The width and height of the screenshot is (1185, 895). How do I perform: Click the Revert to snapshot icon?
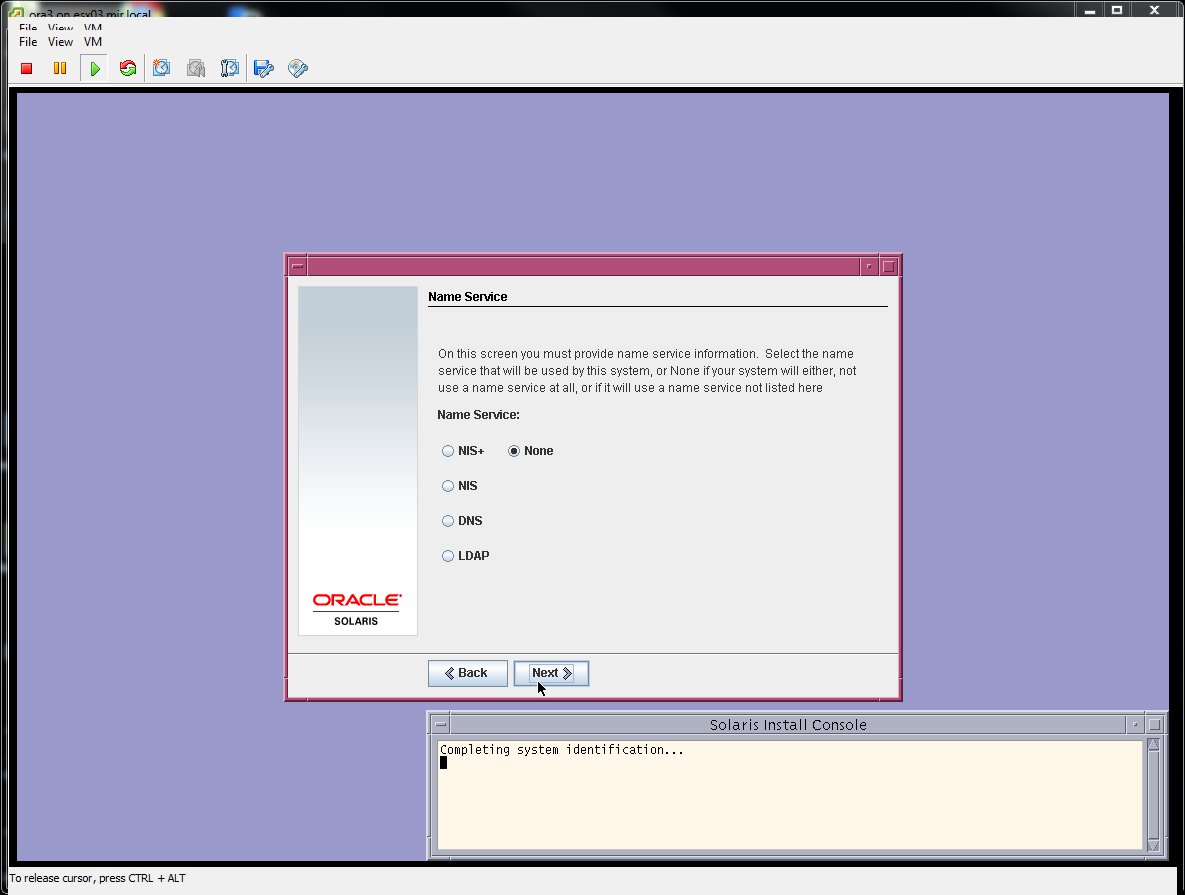point(196,69)
